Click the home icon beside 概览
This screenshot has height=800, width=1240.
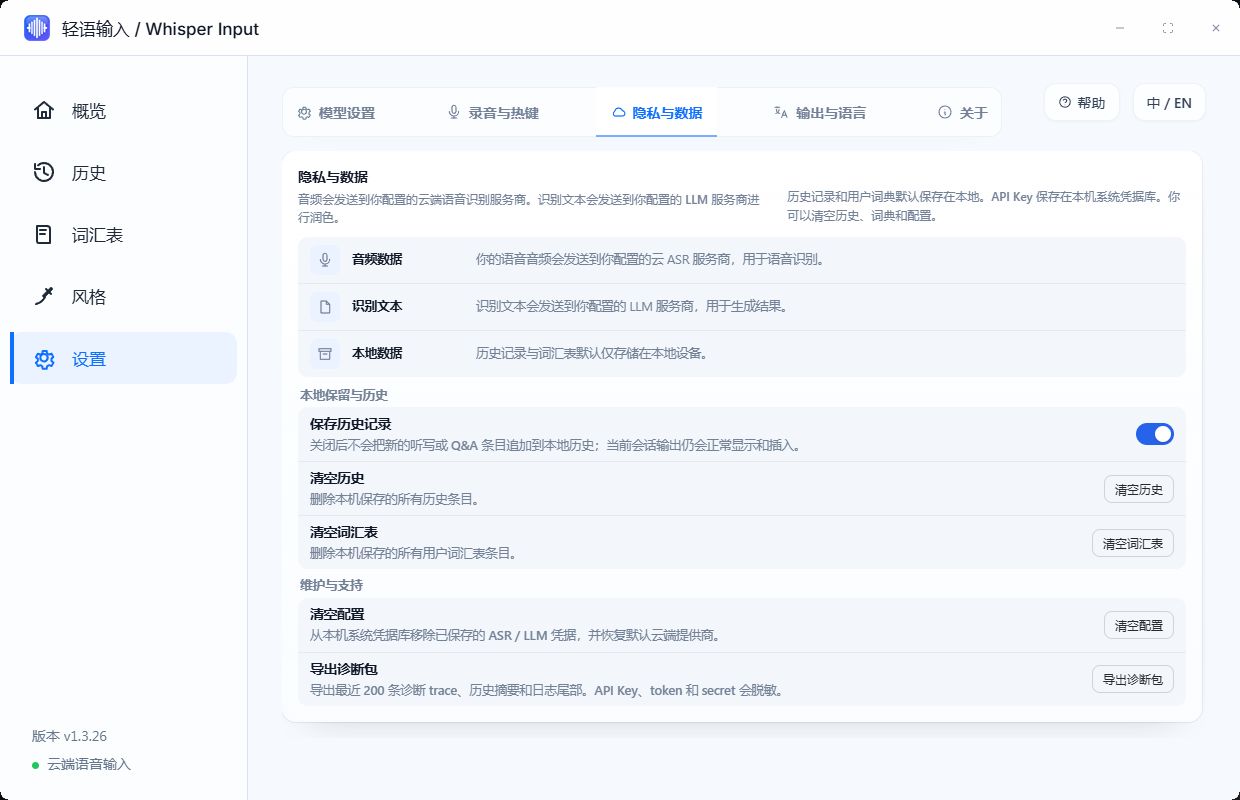44,110
